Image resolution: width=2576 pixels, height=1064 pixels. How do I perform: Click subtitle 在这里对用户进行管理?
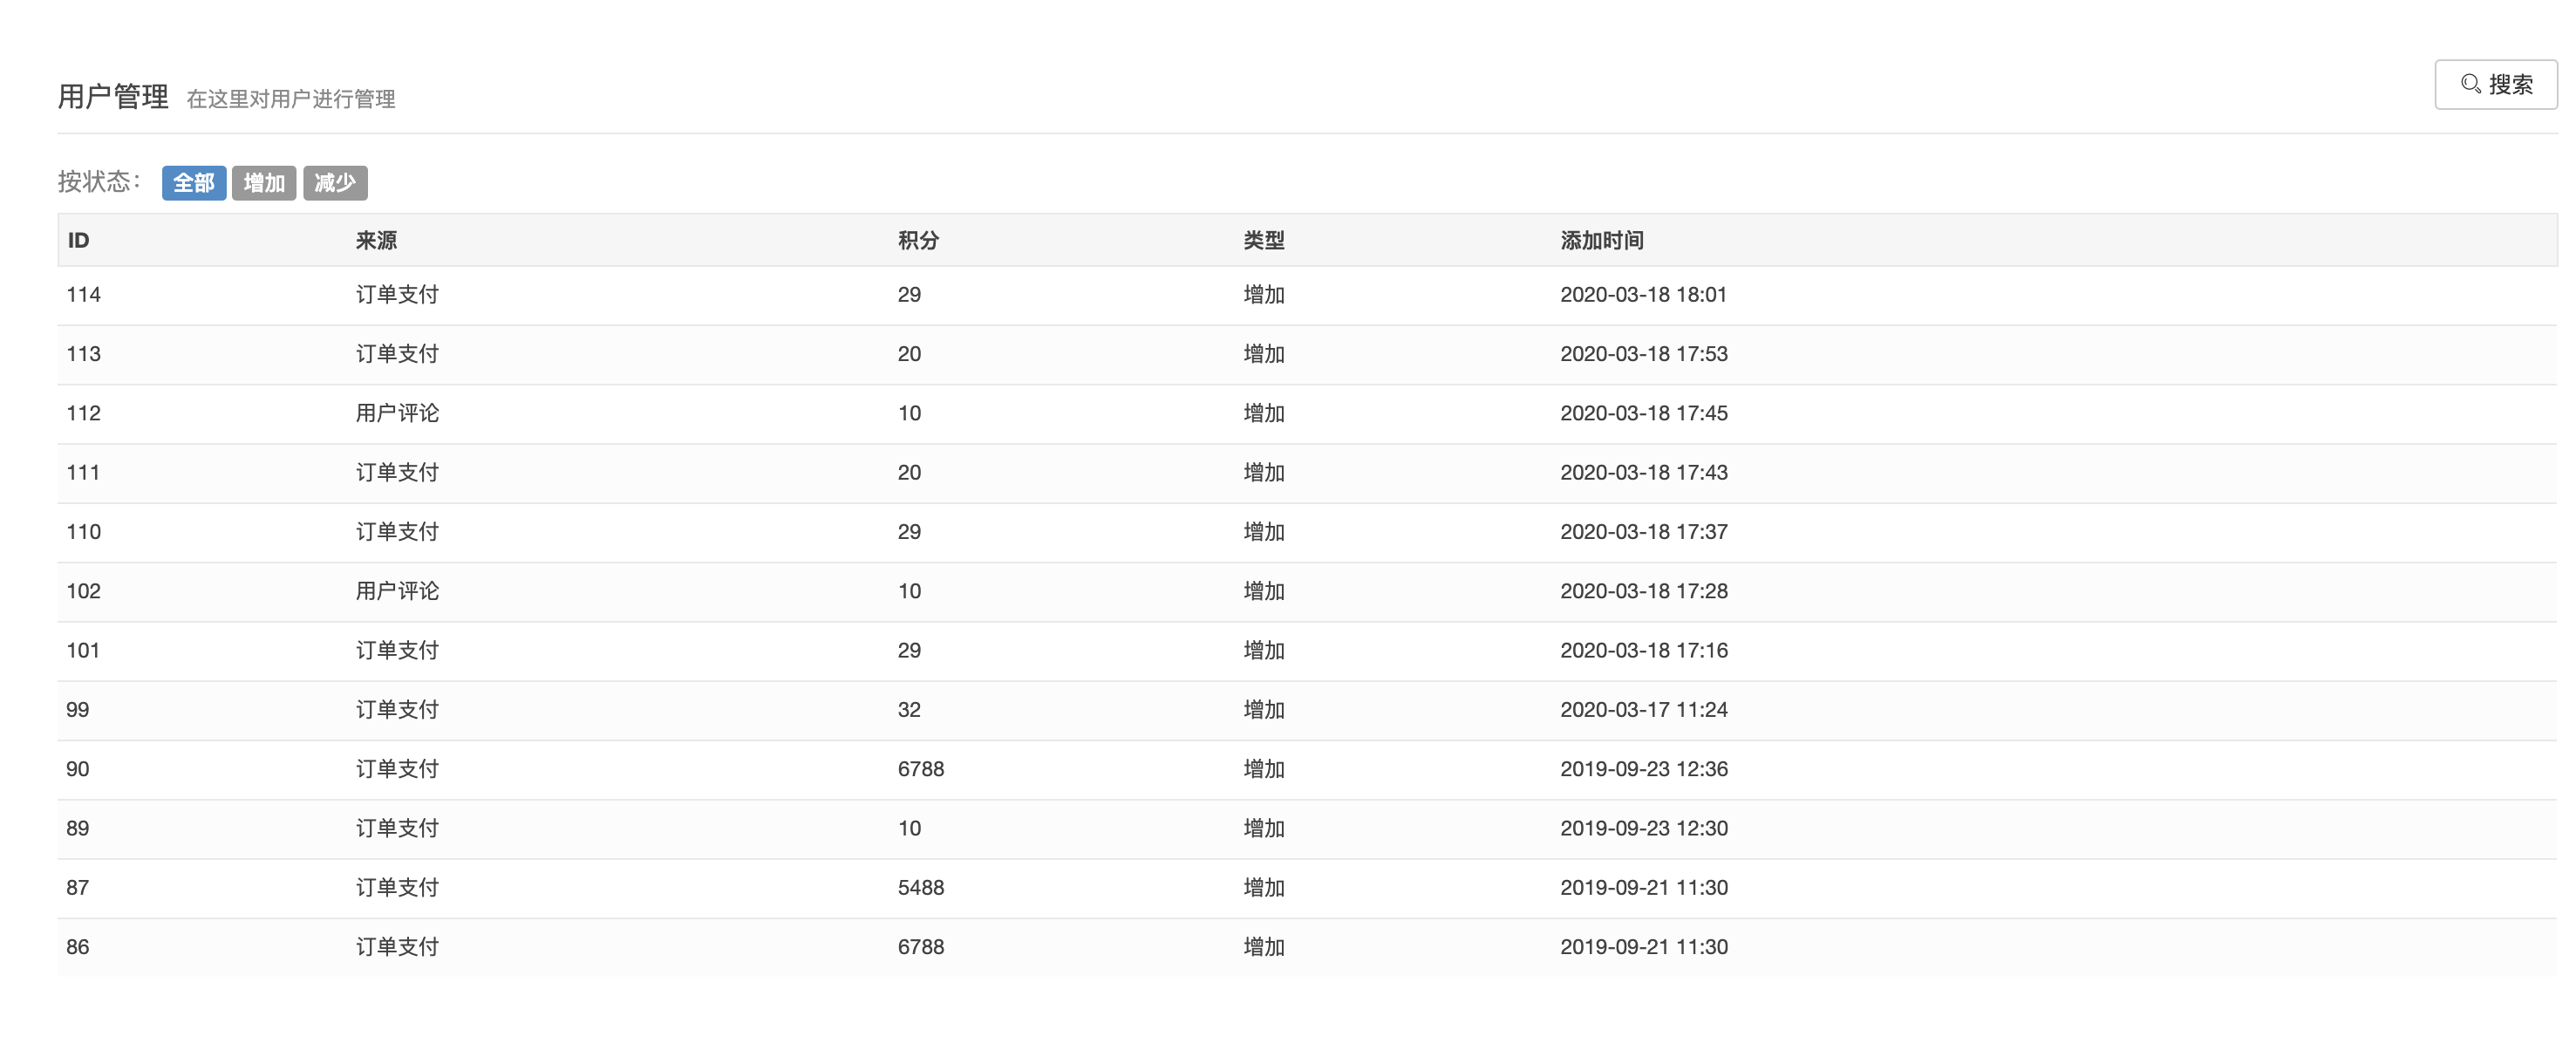291,99
